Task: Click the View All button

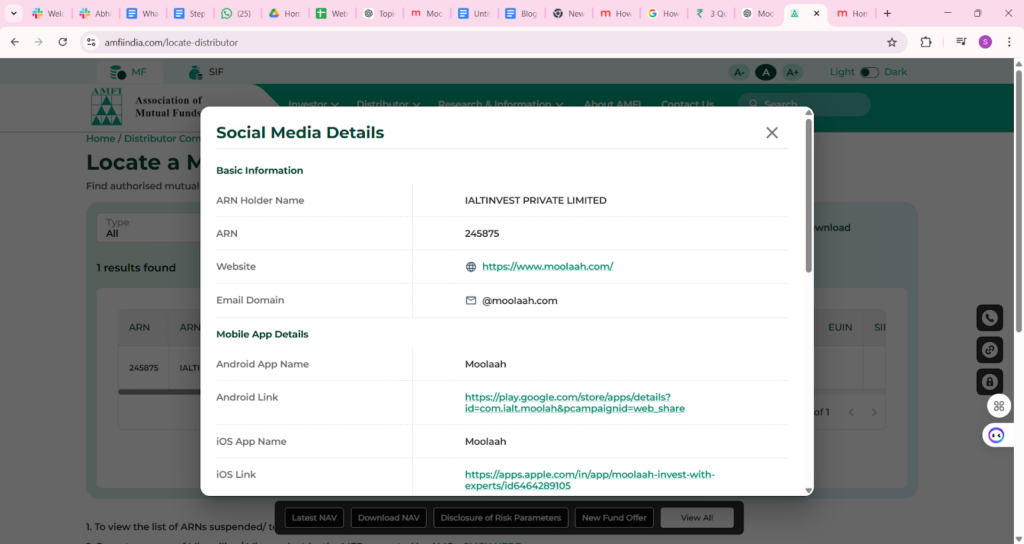Action: (x=697, y=518)
